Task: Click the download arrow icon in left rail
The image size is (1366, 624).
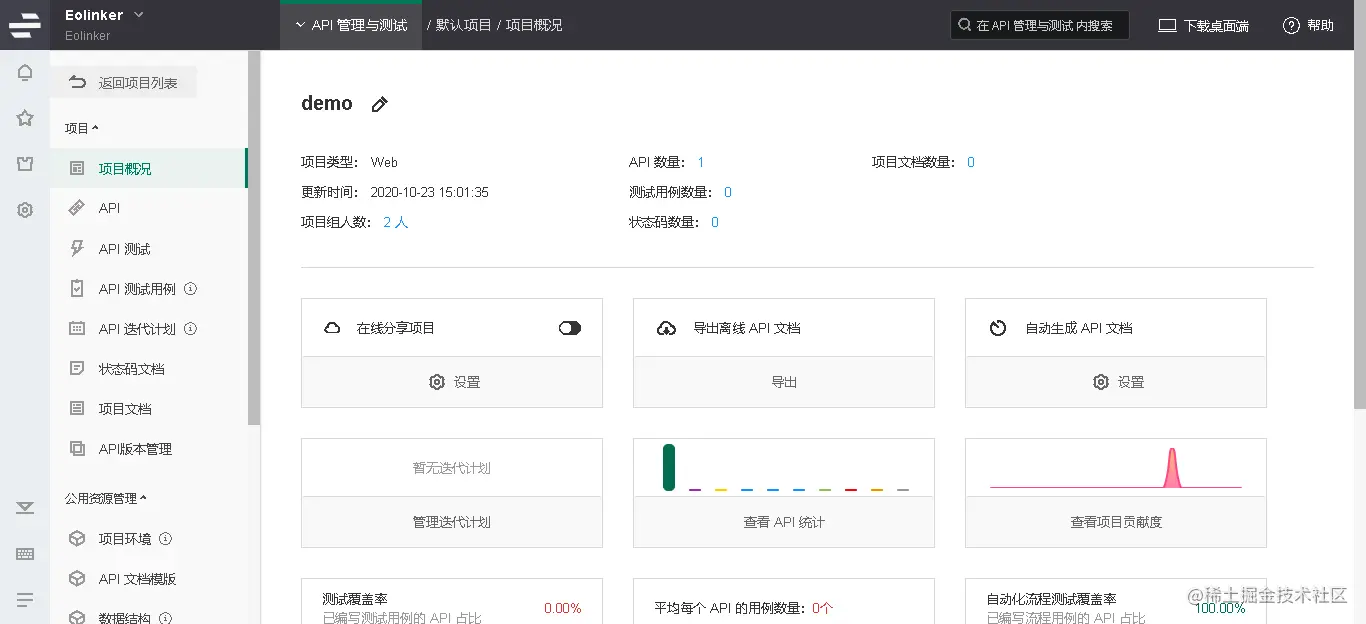Action: click(25, 508)
